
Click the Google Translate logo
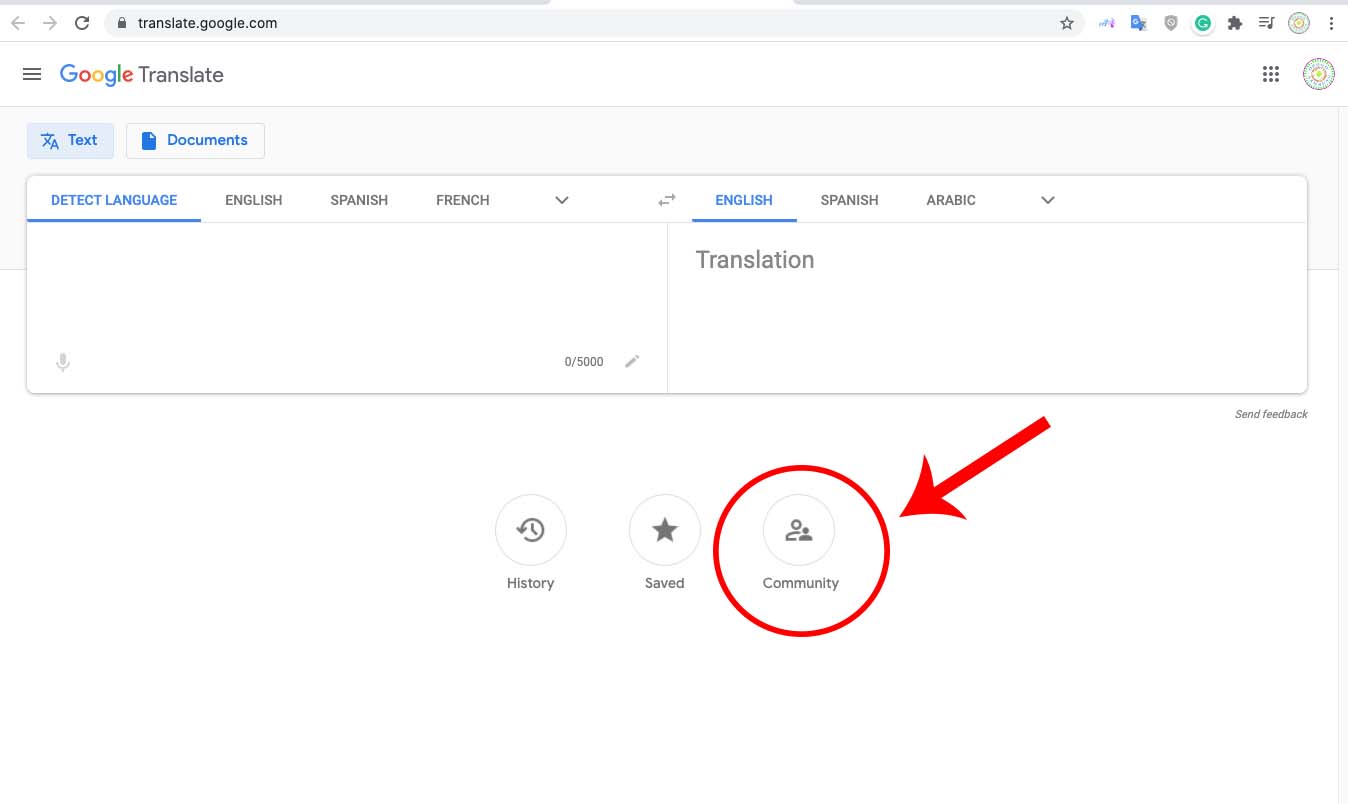[141, 75]
